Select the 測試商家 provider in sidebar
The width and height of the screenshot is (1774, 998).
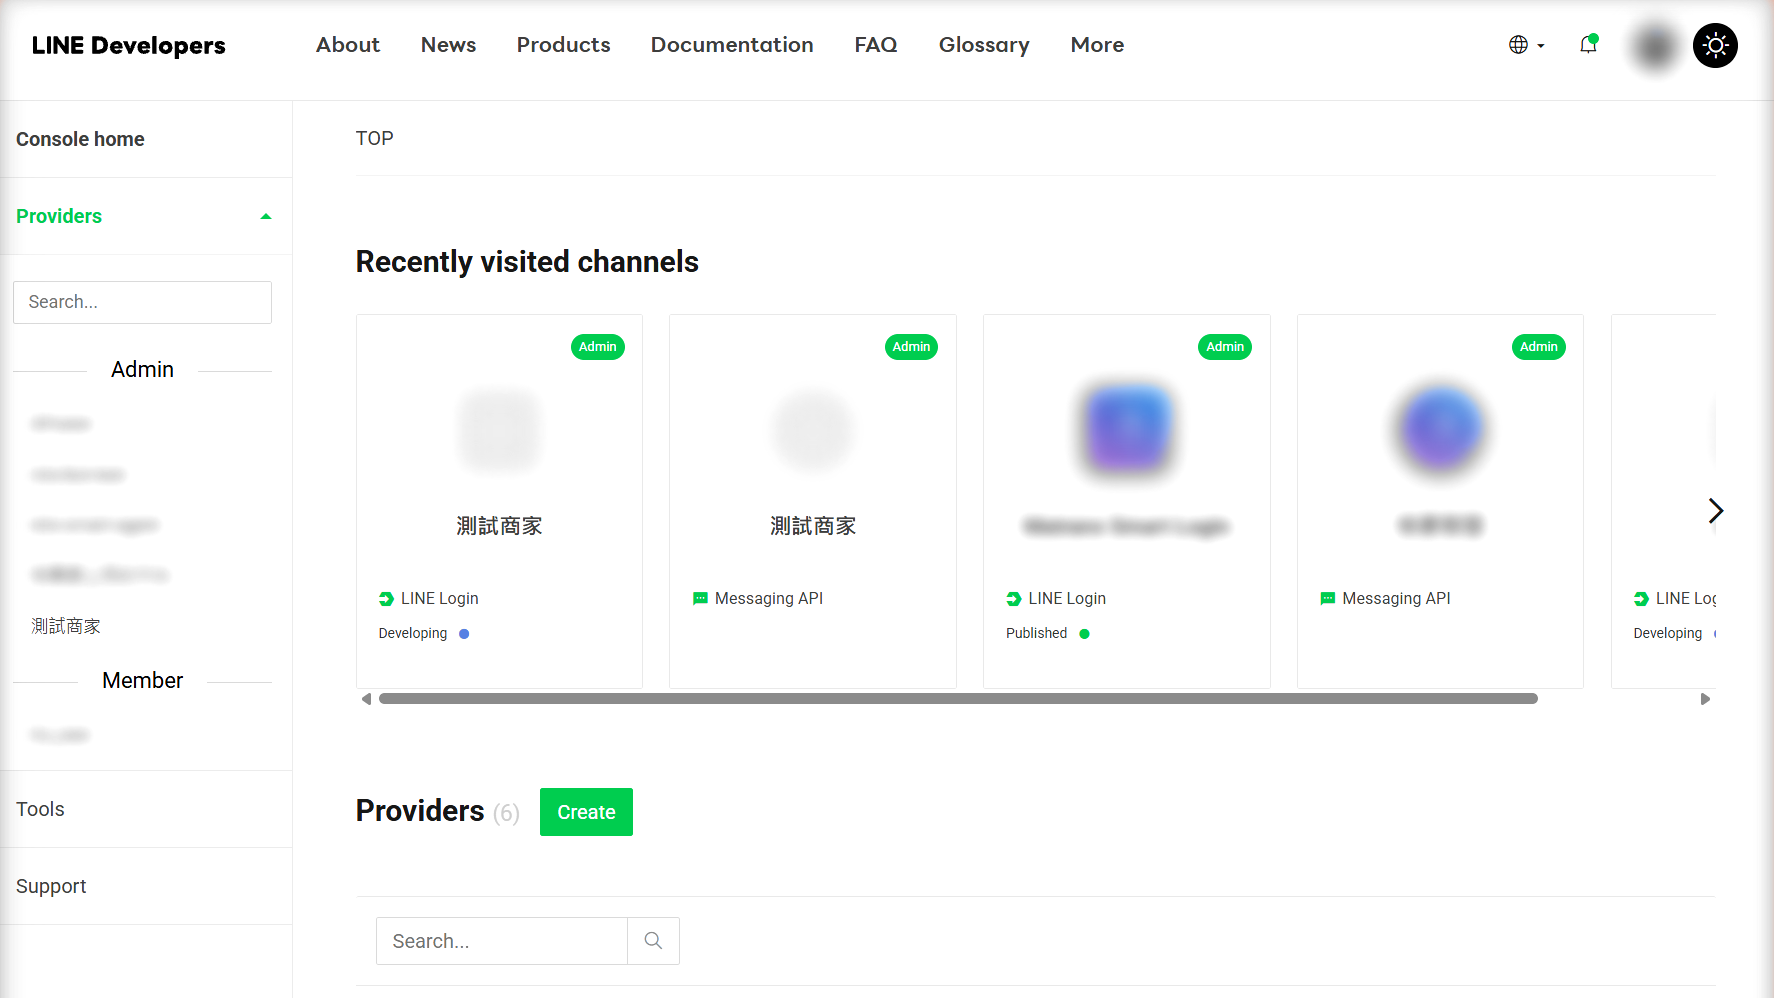pyautogui.click(x=66, y=626)
